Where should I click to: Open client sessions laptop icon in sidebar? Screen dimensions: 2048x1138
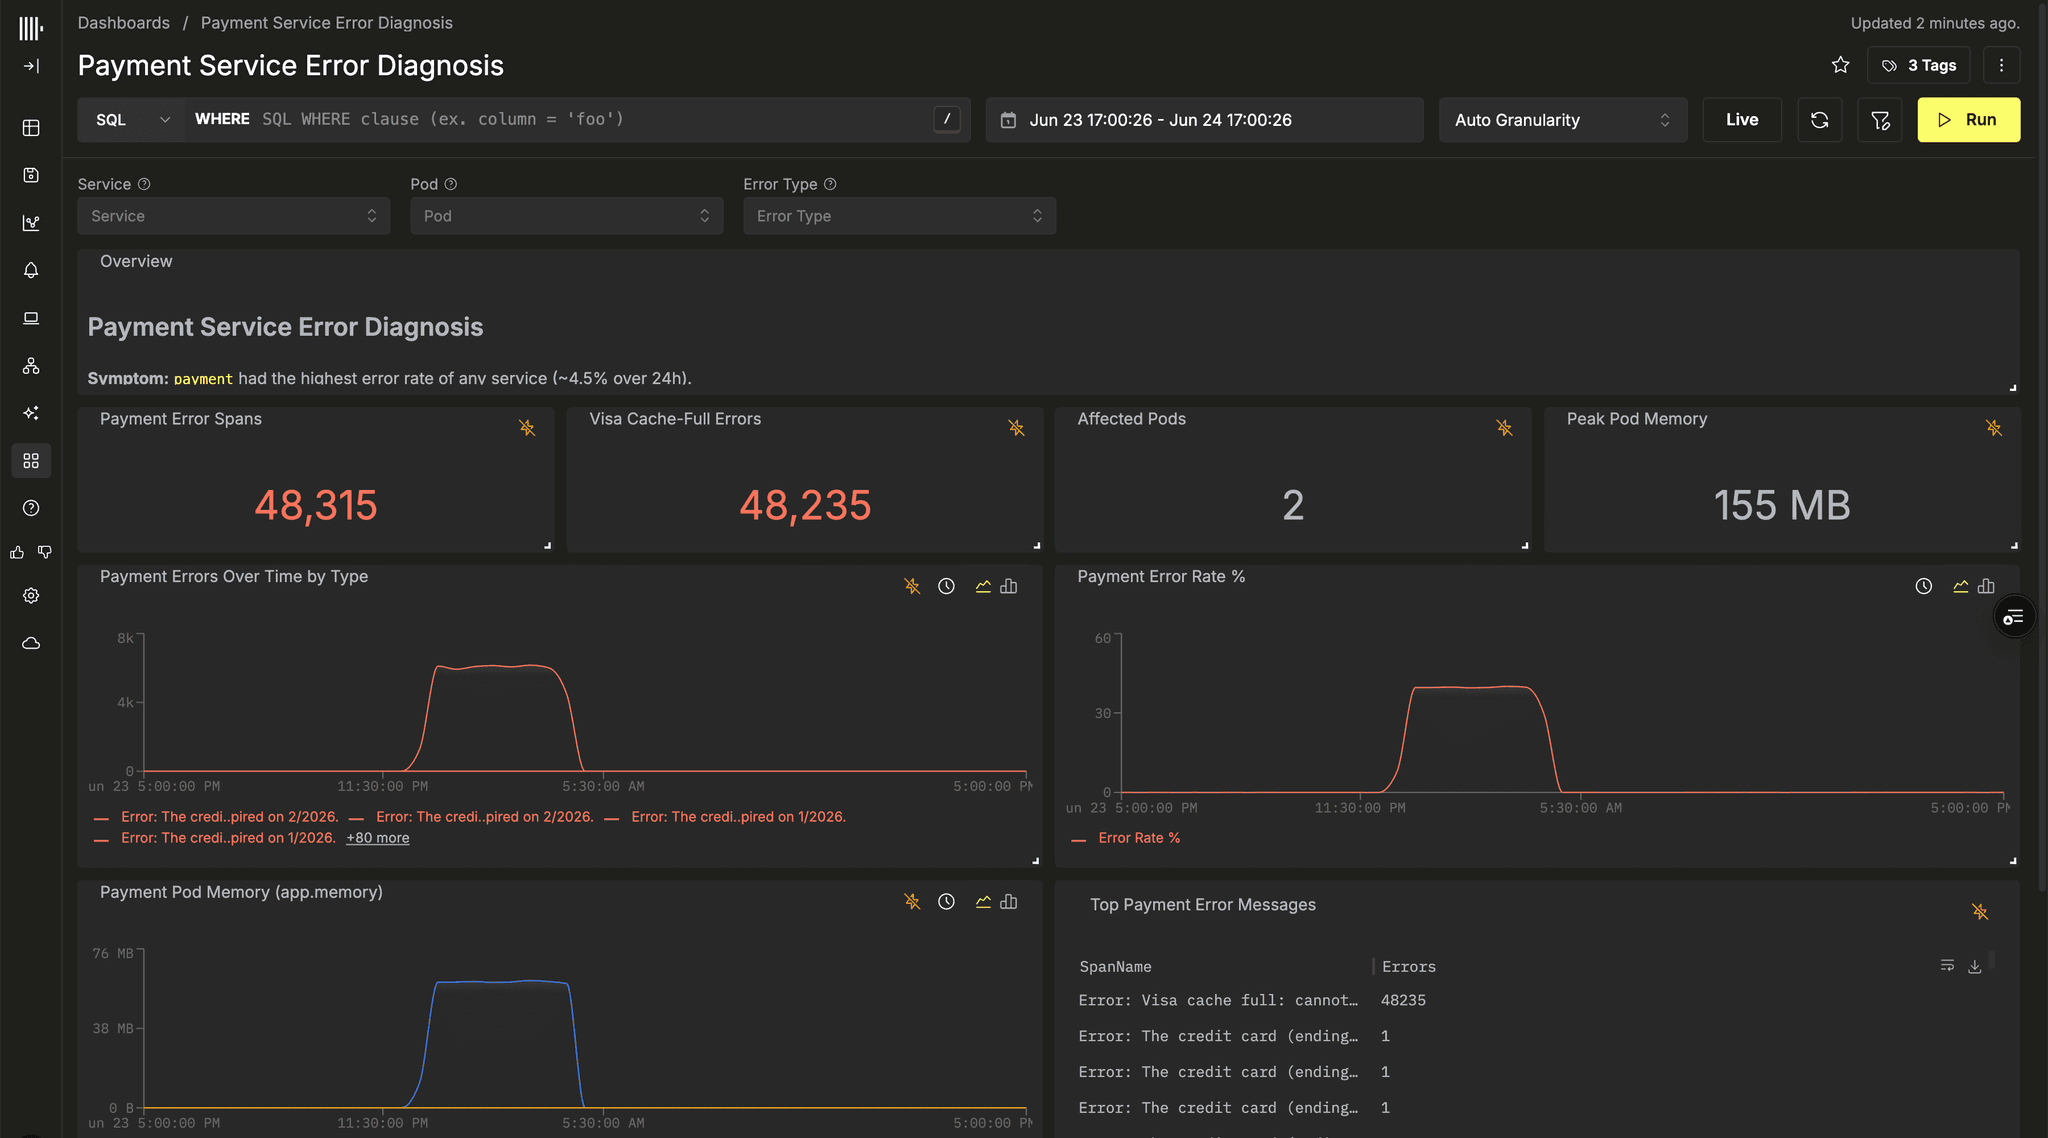(31, 318)
